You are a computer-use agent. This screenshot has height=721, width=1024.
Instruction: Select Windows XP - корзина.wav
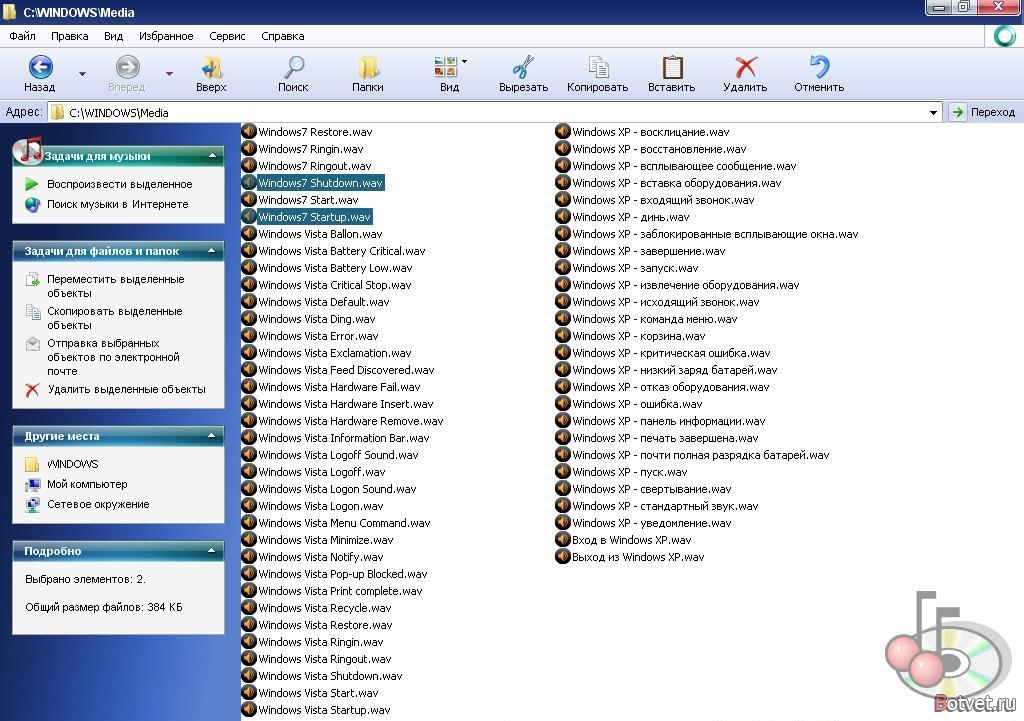(639, 336)
